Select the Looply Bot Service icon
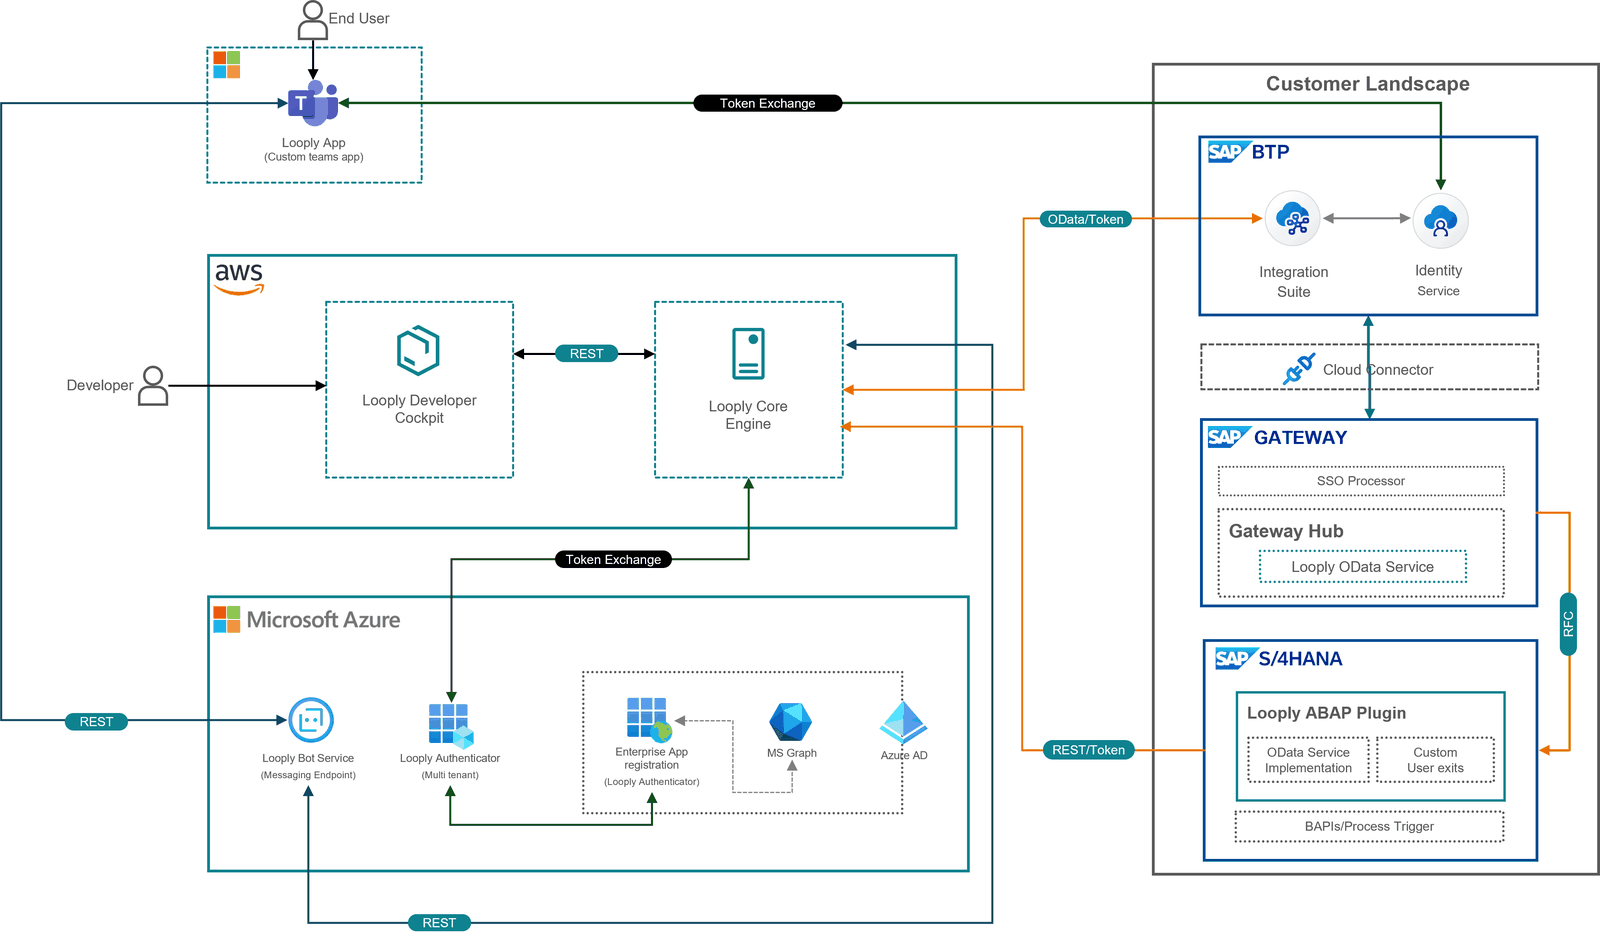The width and height of the screenshot is (1600, 938). click(311, 720)
